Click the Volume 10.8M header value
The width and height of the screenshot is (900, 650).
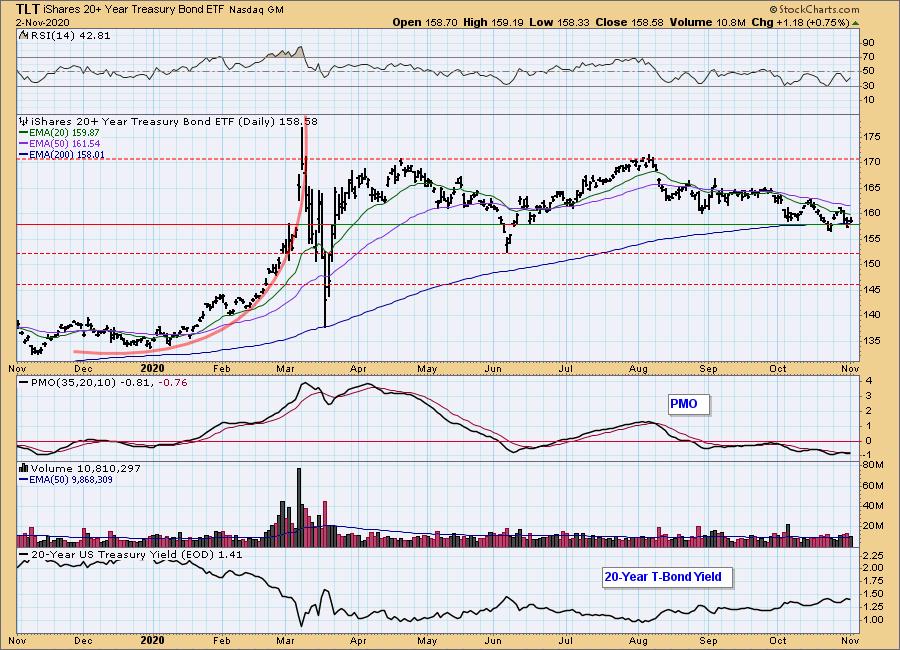click(x=707, y=22)
